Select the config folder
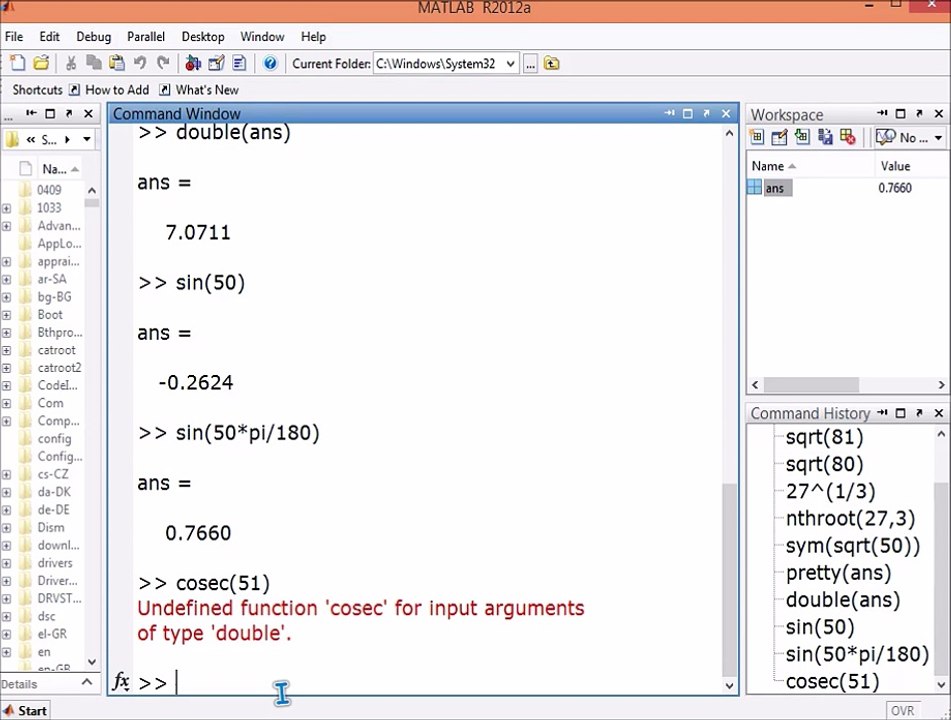 pyautogui.click(x=54, y=439)
